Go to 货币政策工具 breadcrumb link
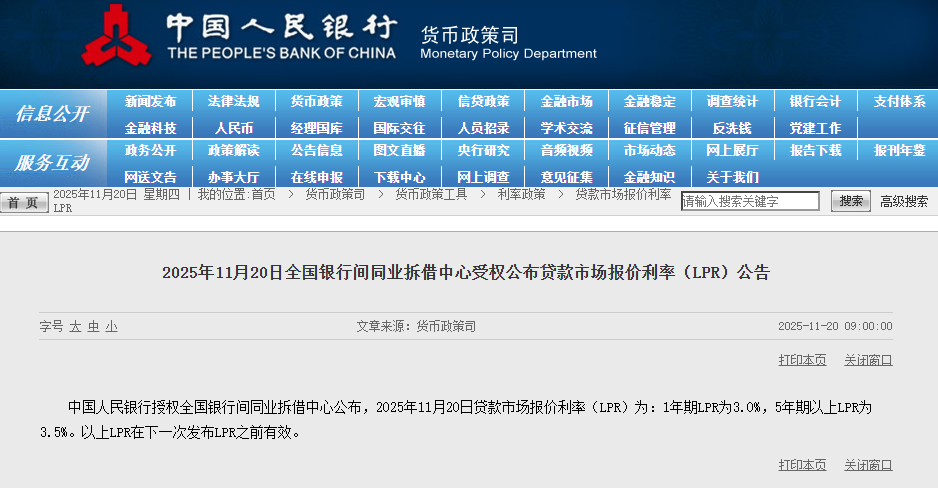 click(x=431, y=194)
